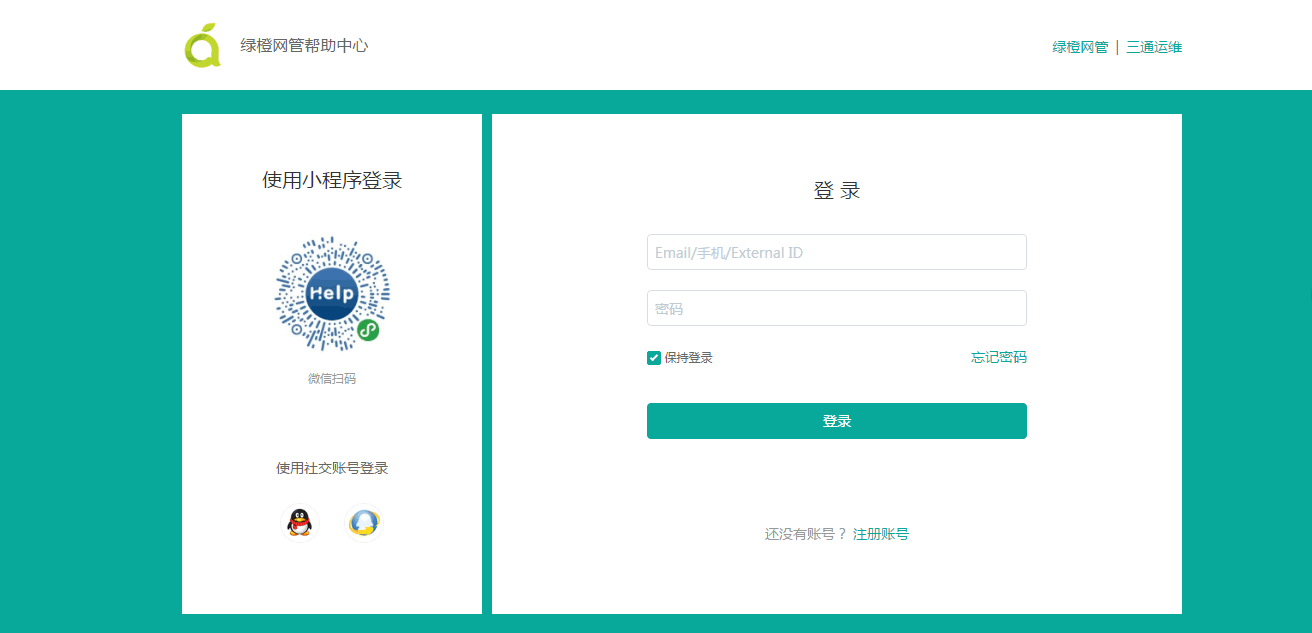Viewport: 1312px width, 633px height.
Task: Click the 使用小程序登录 heading
Action: tap(332, 180)
